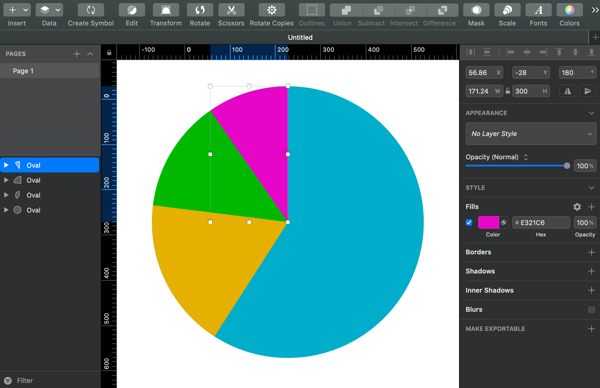Click the Create Symbol toolbar icon
The image size is (600, 388).
91,10
